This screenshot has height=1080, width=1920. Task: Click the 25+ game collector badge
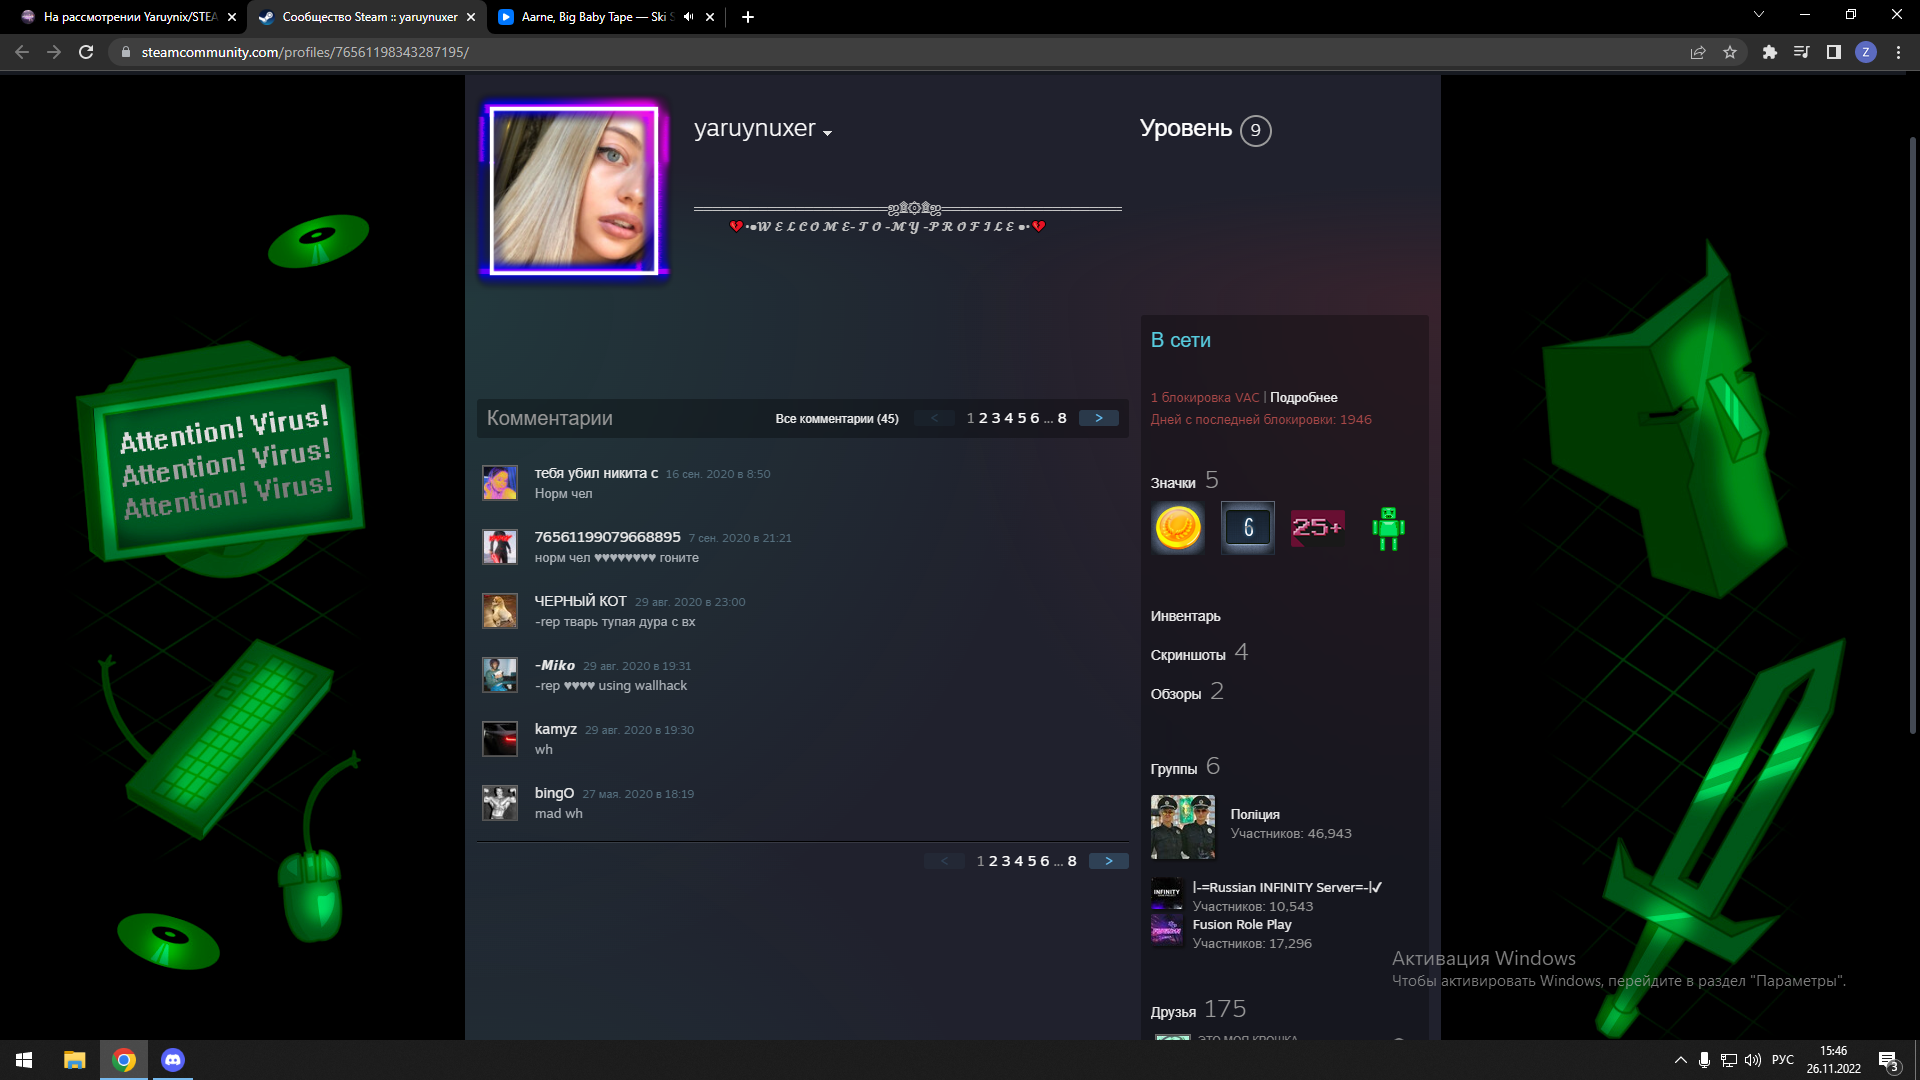(x=1317, y=527)
